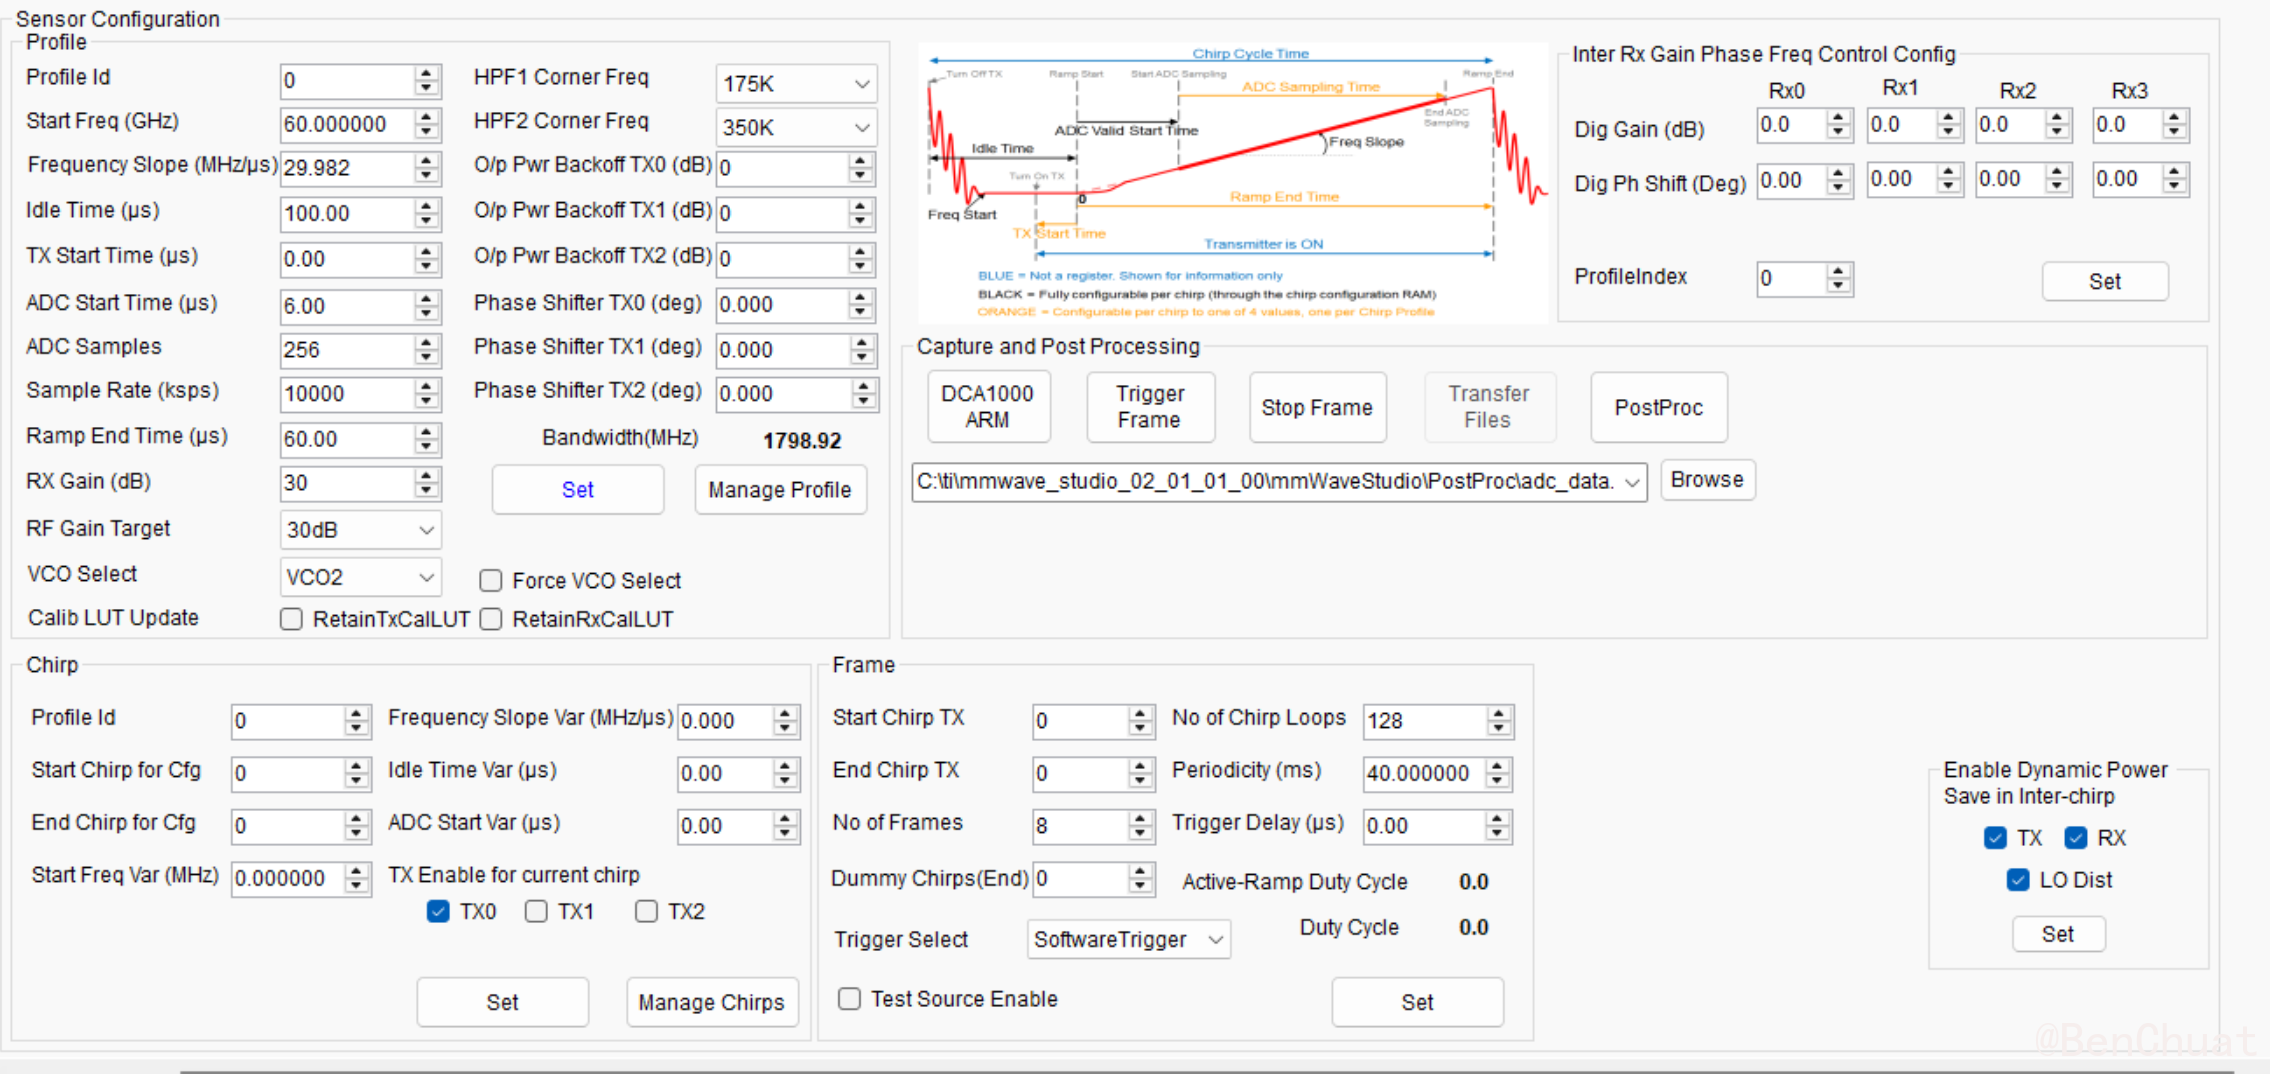
Task: Expand the RF Gain Target dropdown
Action: pos(360,530)
